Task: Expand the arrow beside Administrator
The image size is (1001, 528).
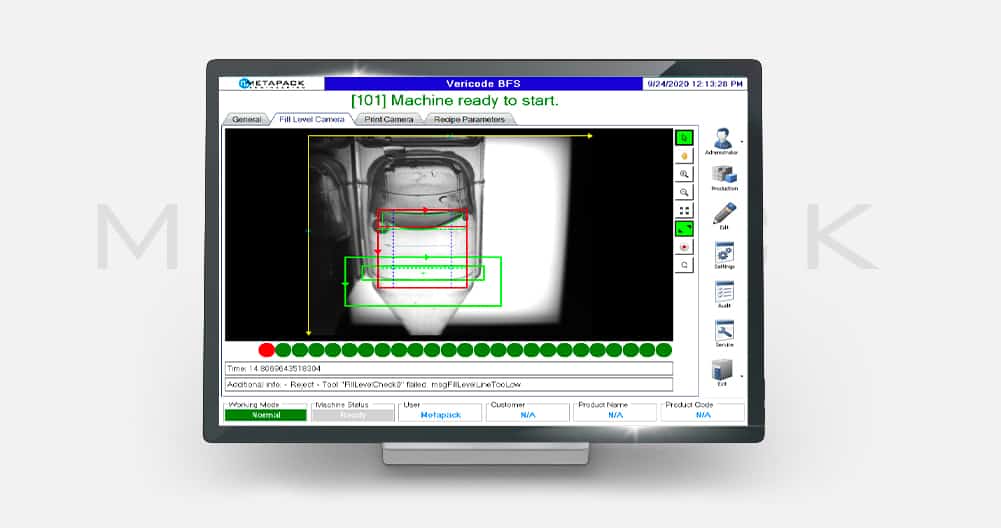Action: tap(742, 142)
